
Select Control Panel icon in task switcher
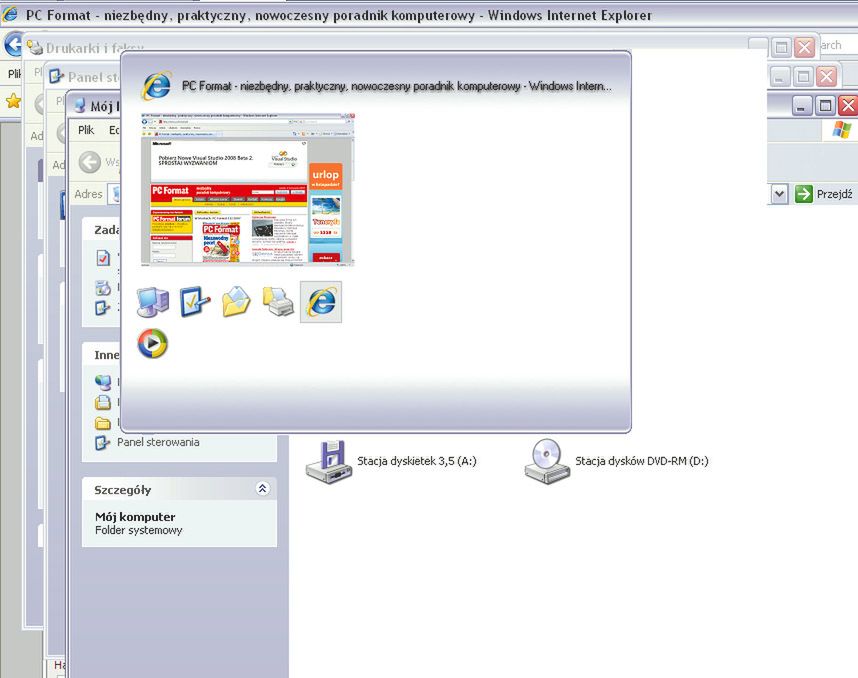tap(195, 302)
